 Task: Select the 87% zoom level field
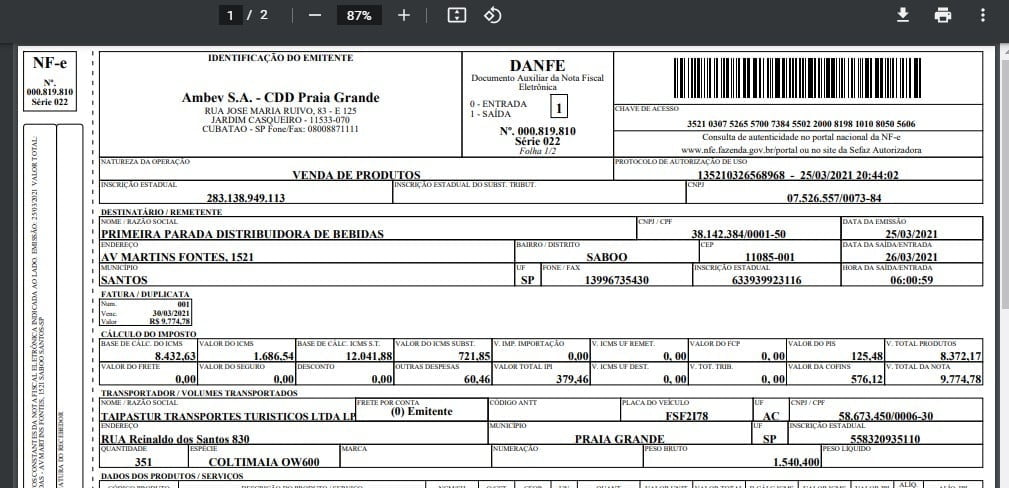pyautogui.click(x=359, y=15)
